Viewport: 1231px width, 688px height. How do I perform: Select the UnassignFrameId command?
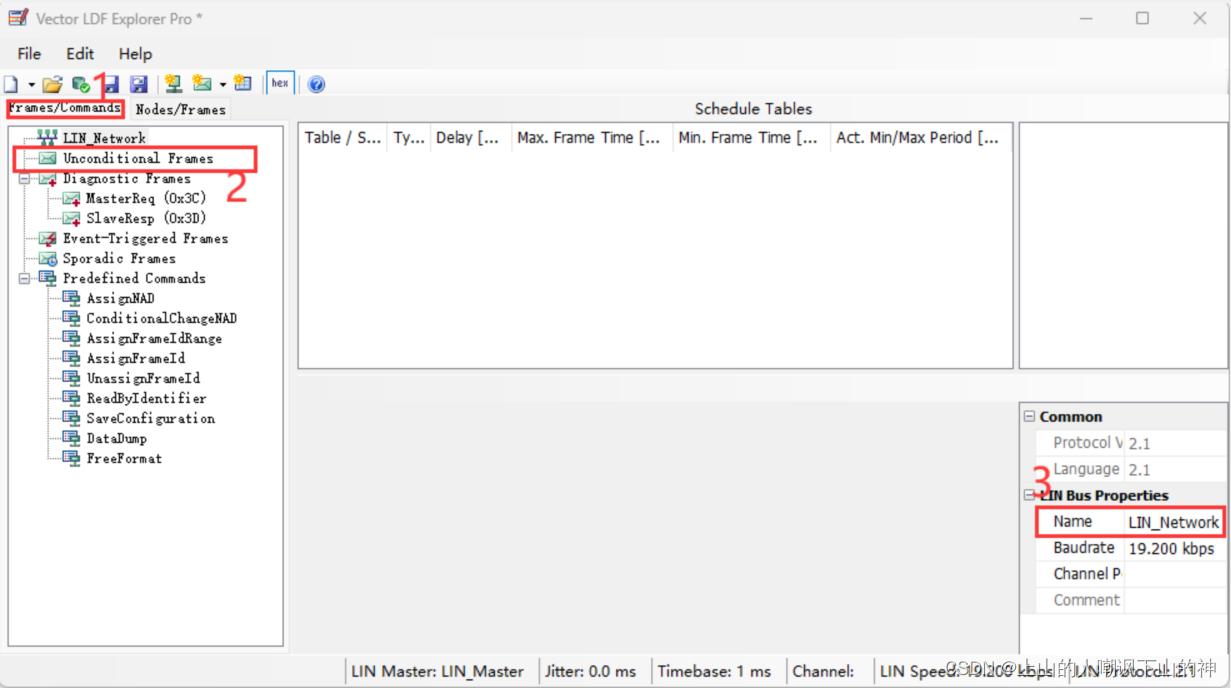coord(144,378)
